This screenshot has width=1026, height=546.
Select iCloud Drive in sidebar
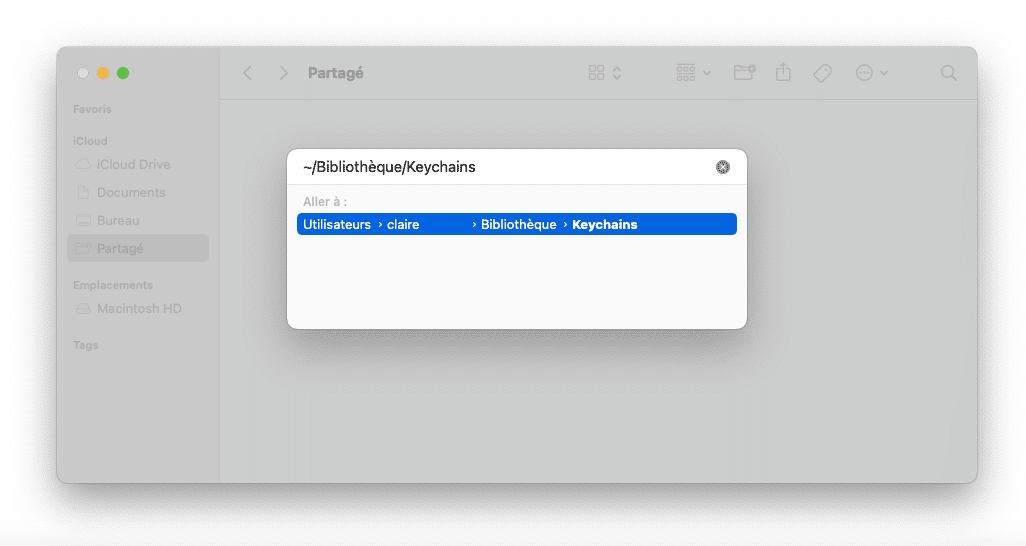[133, 164]
